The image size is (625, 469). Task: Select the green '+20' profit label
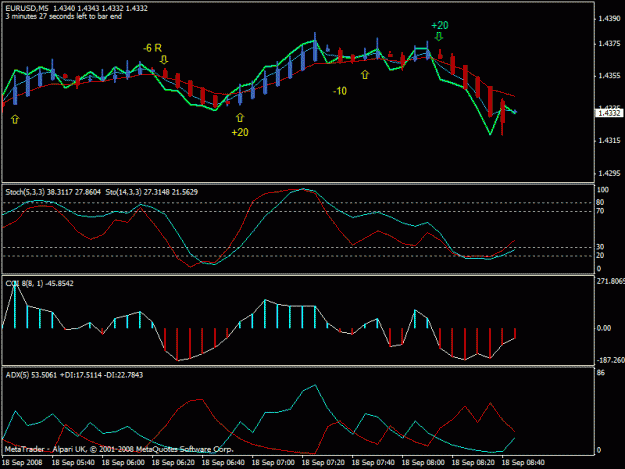click(x=440, y=26)
